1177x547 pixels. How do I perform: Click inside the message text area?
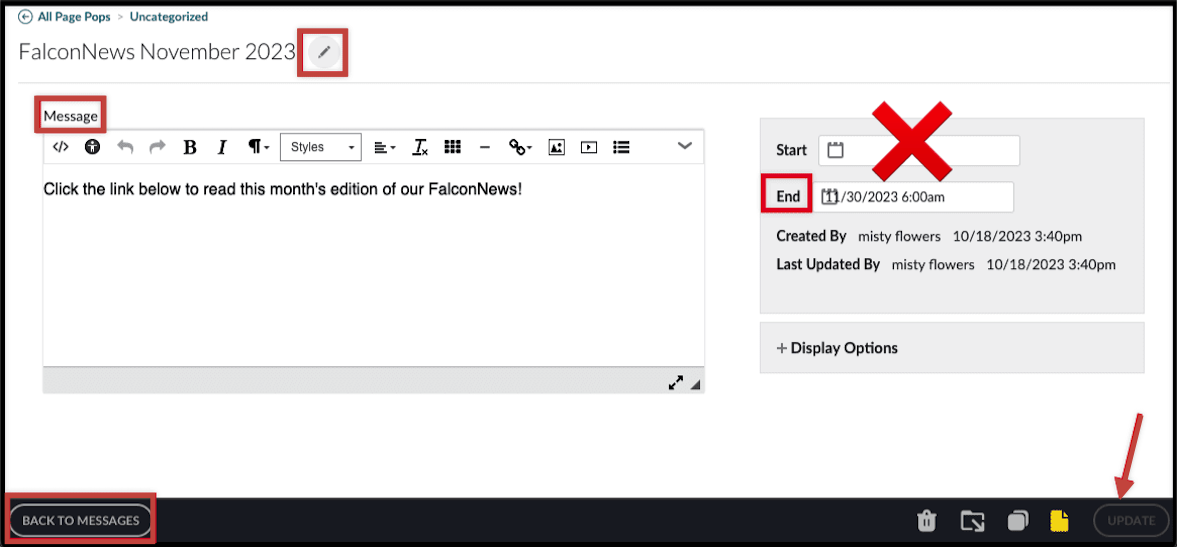[x=373, y=266]
